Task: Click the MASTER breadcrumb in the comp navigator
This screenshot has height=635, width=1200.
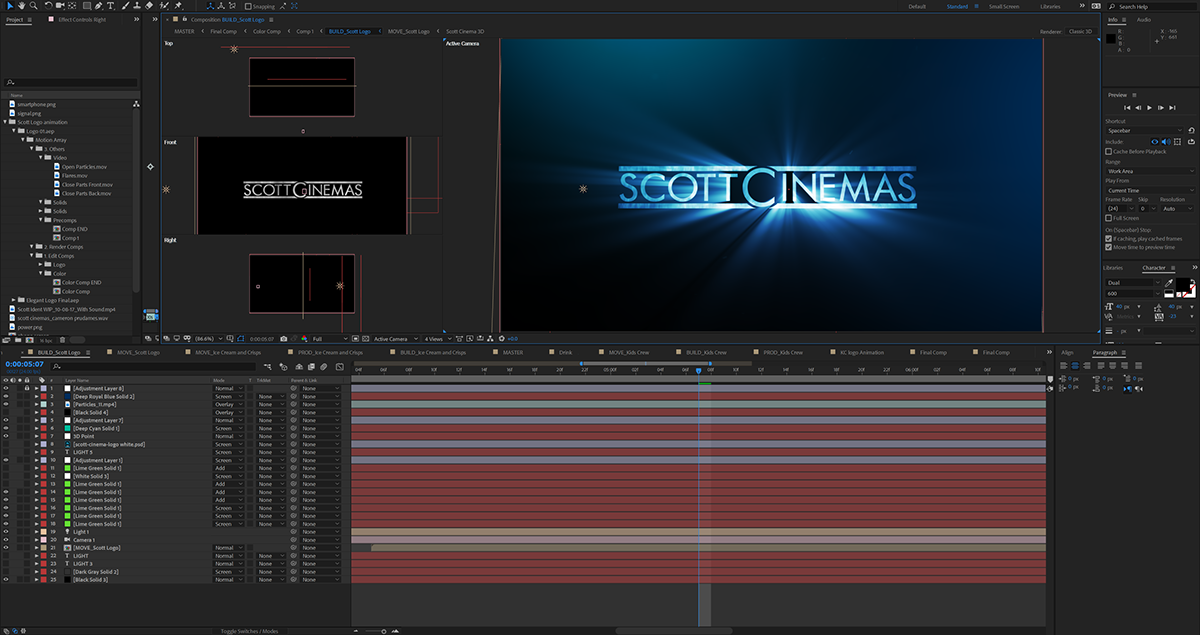Action: [184, 31]
